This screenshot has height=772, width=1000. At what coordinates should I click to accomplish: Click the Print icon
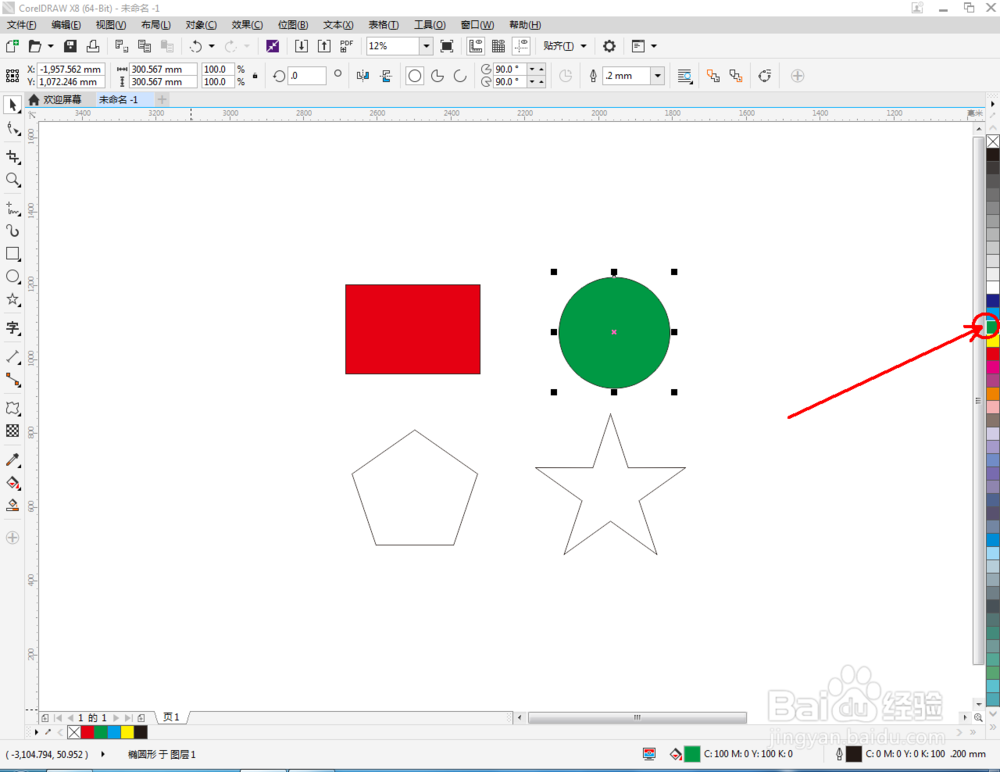pos(93,46)
